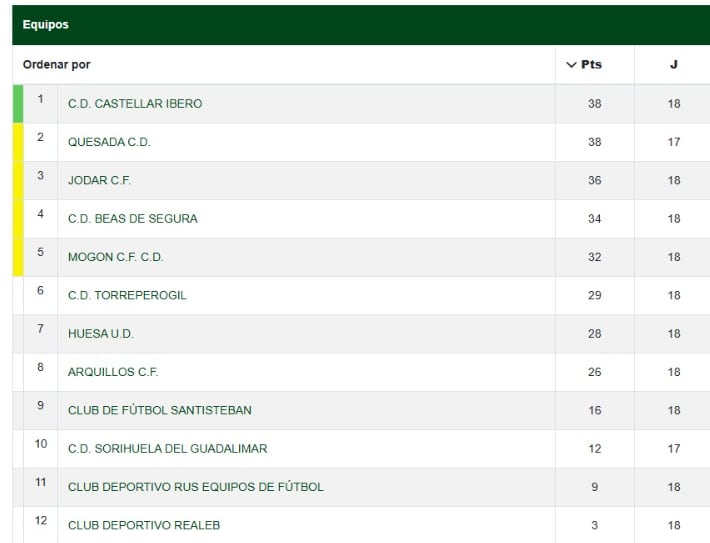Screen dimensions: 710x543
Task: Click JODAR C.F. team name
Action: [99, 181]
